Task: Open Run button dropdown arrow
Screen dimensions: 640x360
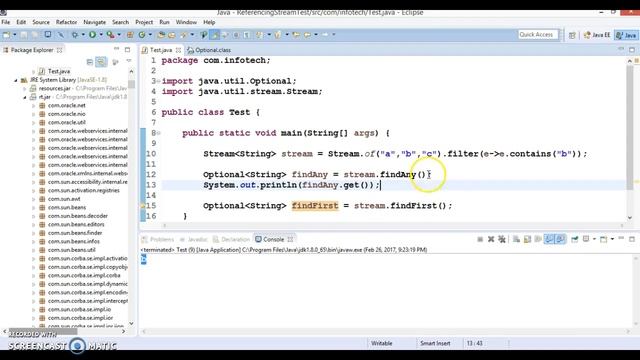Action: click(x=101, y=35)
